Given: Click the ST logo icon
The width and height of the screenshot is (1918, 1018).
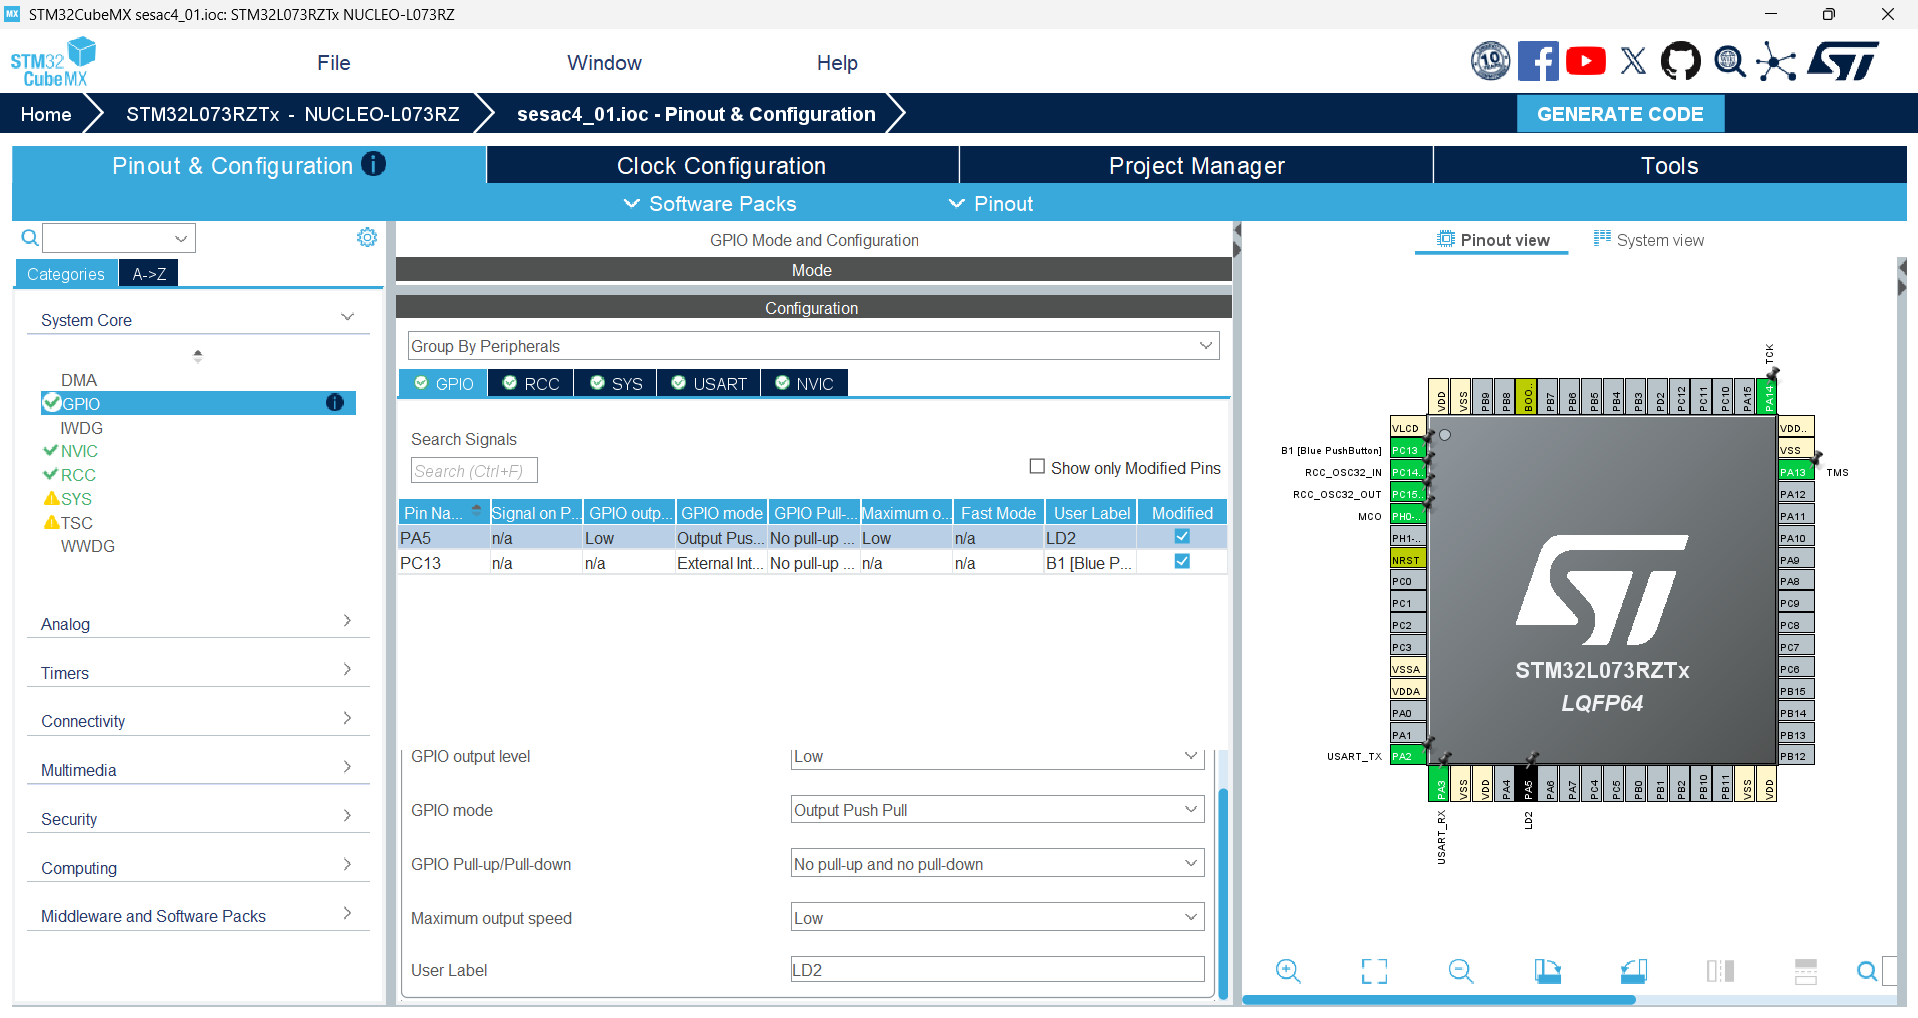Looking at the screenshot, I should [x=1843, y=62].
